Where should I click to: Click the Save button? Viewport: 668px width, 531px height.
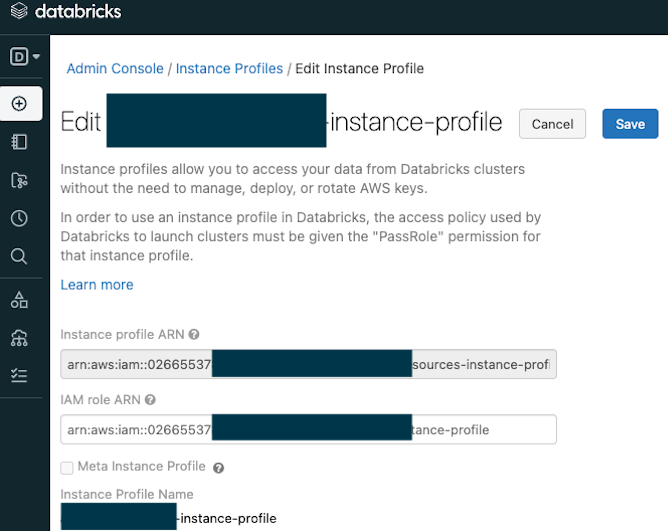tap(630, 124)
